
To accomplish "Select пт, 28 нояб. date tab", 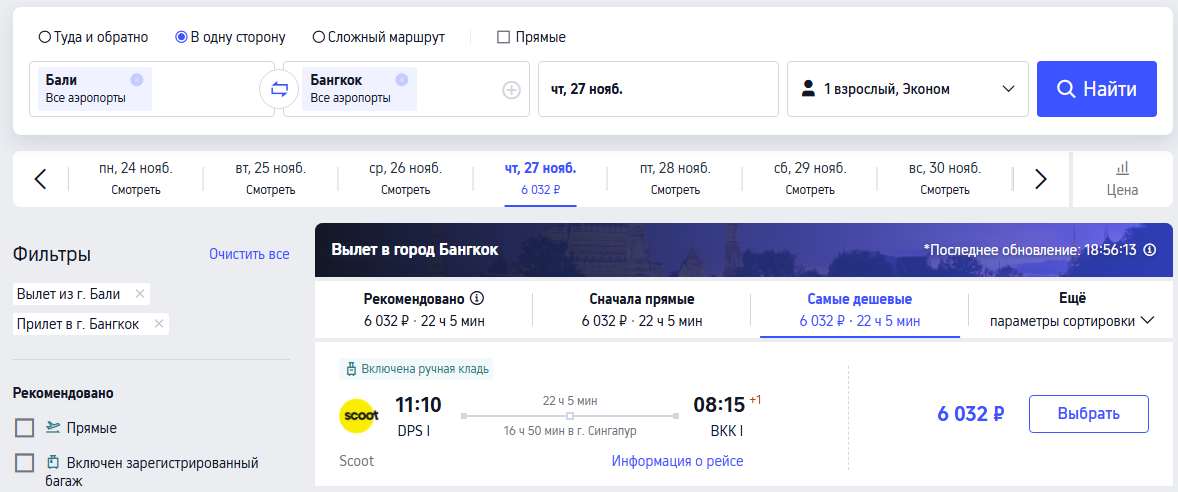I will pyautogui.click(x=675, y=179).
